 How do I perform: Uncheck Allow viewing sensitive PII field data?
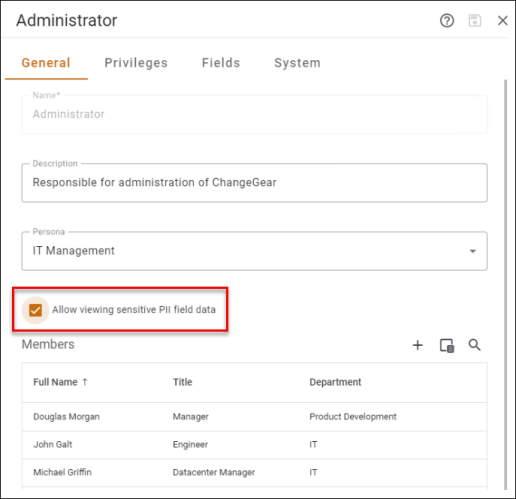pos(35,310)
